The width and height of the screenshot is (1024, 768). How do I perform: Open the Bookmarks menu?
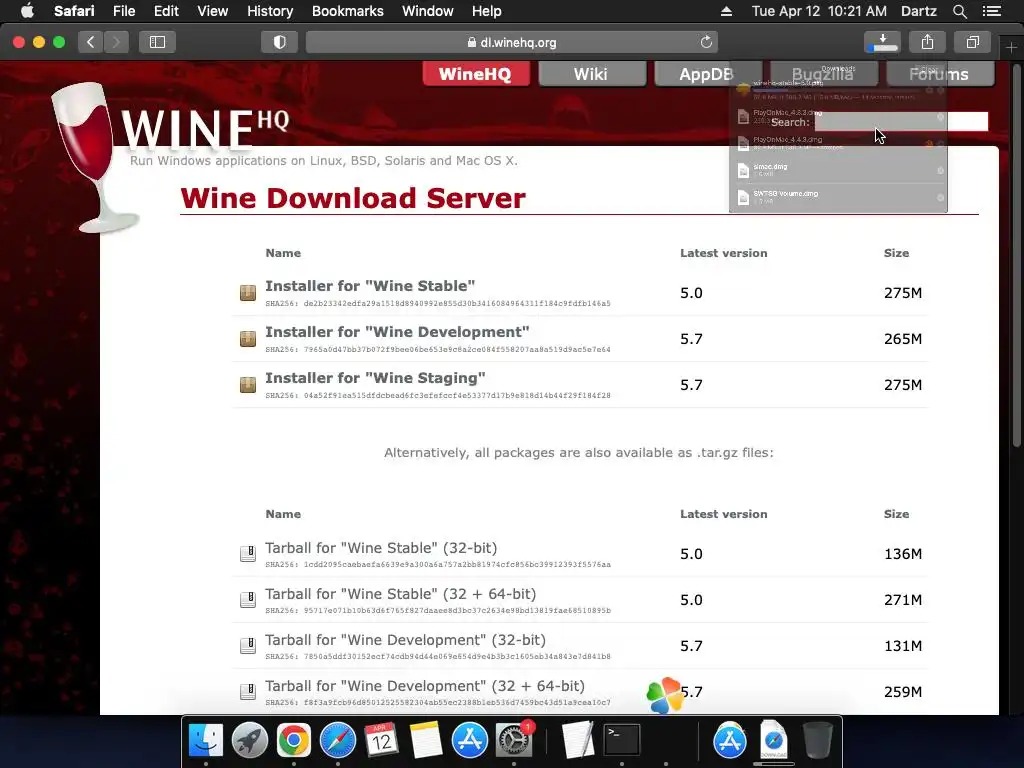(x=347, y=11)
